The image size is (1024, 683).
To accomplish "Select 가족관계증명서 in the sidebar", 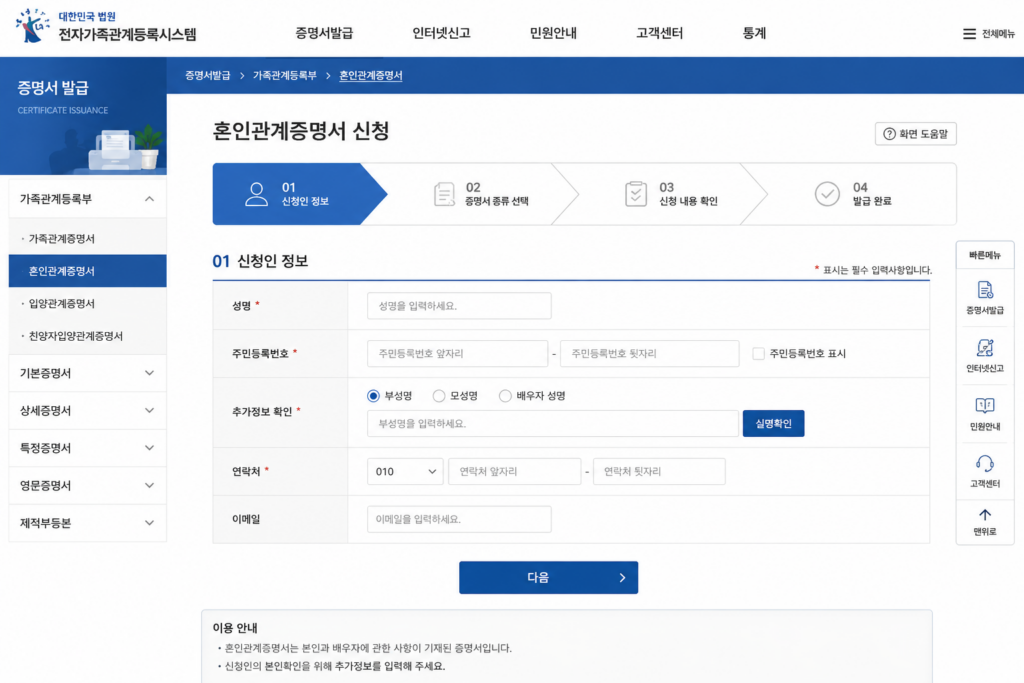I will (x=88, y=238).
